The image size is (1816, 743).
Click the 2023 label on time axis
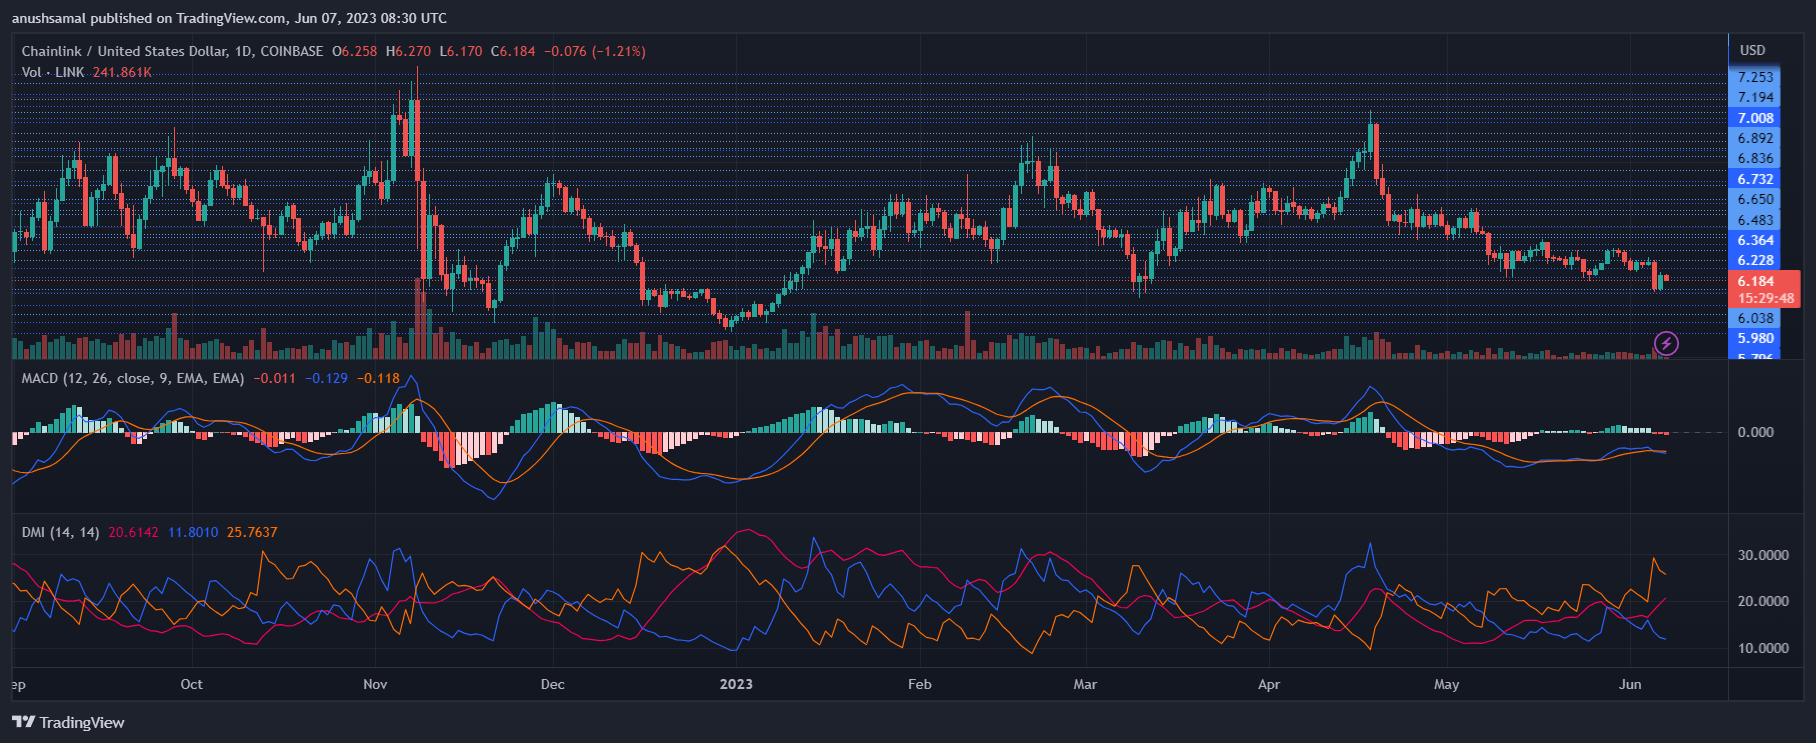pyautogui.click(x=736, y=684)
